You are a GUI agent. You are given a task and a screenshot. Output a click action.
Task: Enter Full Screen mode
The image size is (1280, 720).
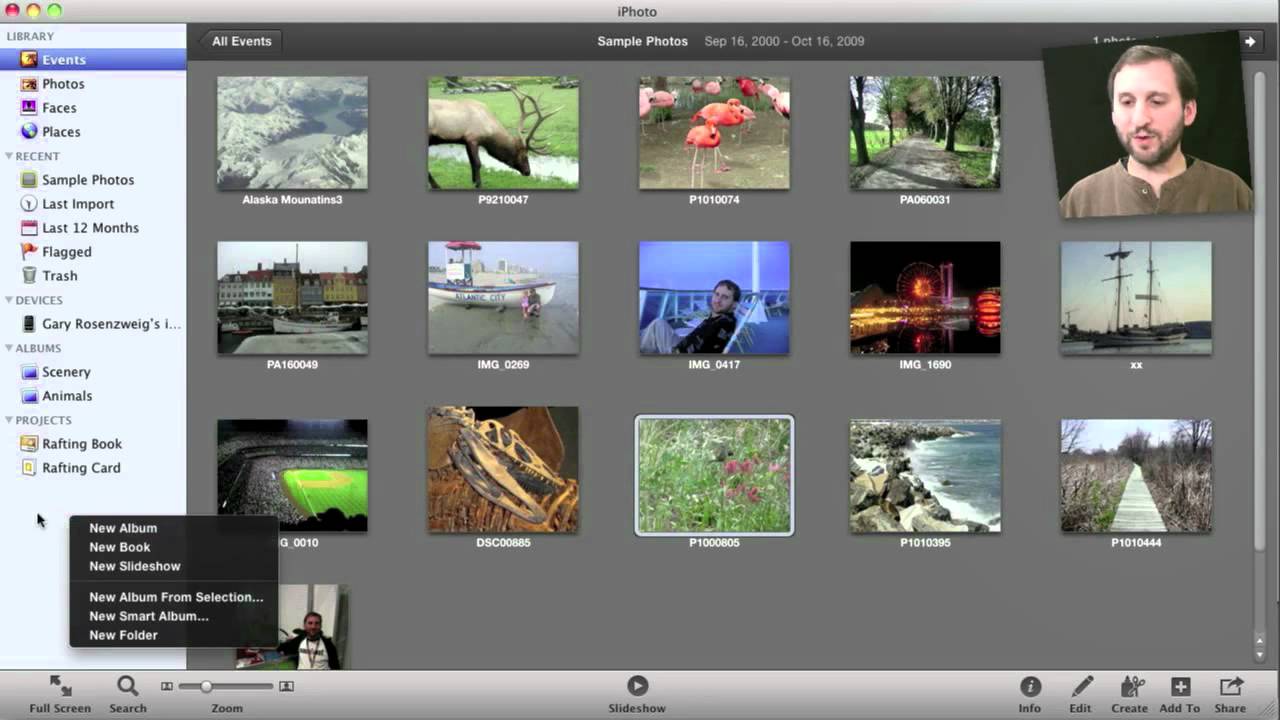pos(60,693)
